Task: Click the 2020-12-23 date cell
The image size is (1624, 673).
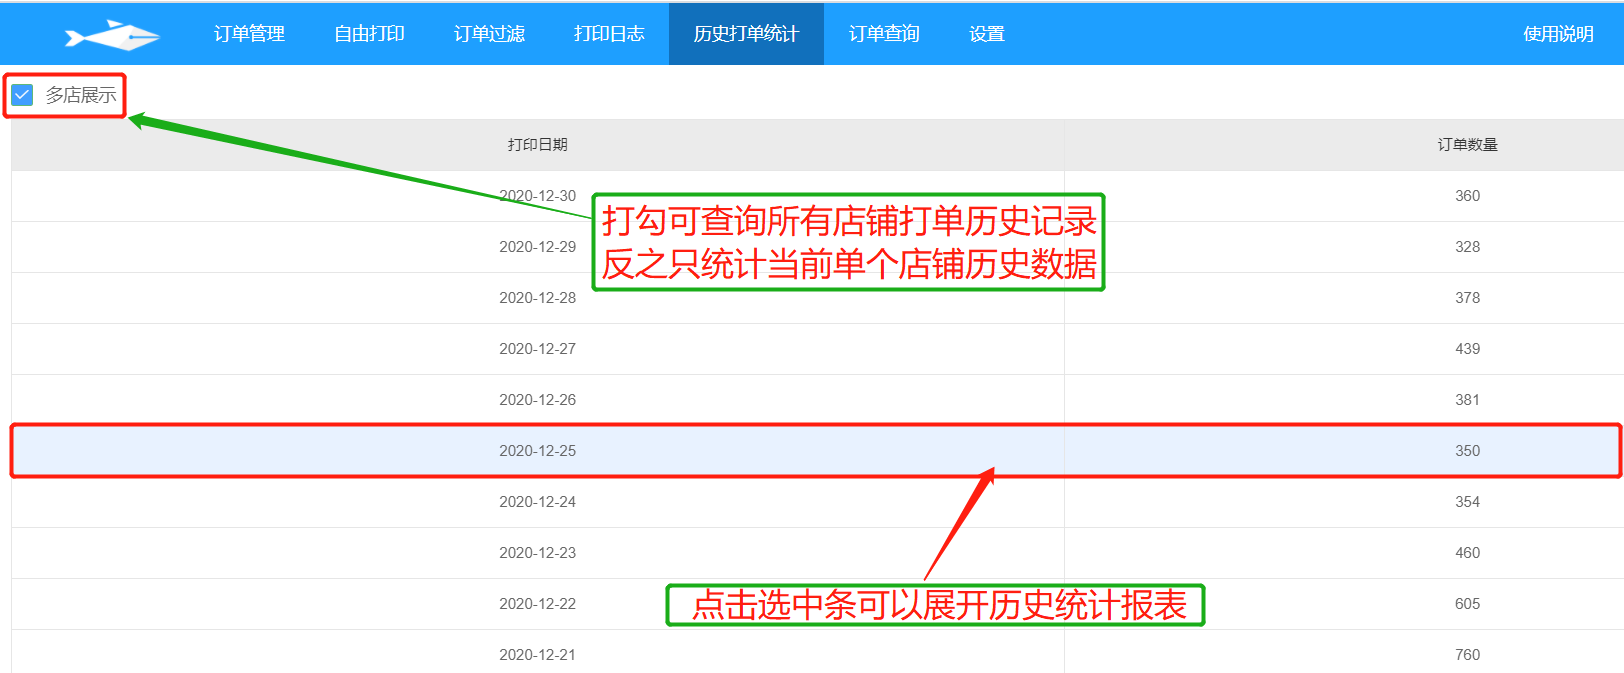Action: [538, 553]
